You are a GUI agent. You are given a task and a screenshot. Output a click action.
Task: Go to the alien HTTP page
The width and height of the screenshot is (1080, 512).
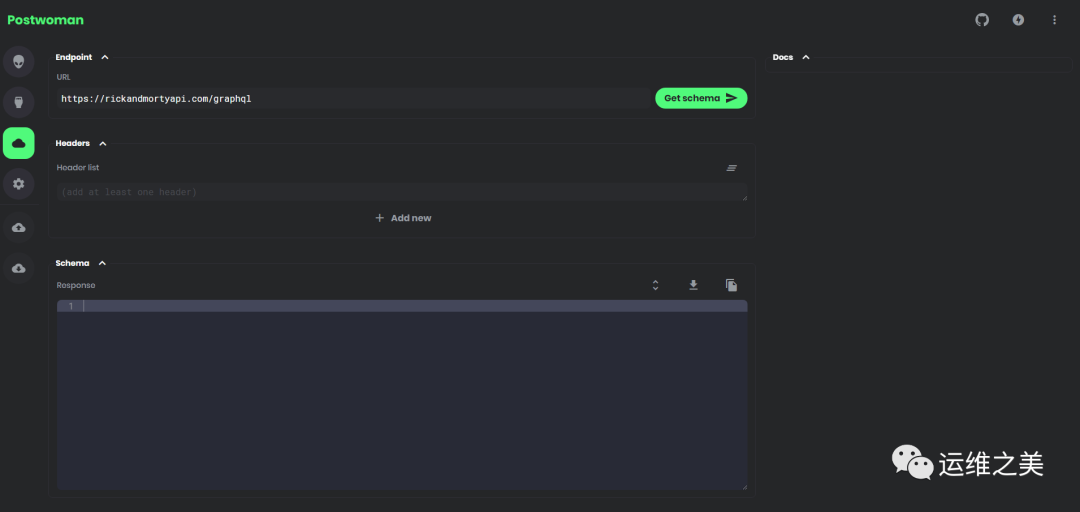(x=19, y=62)
